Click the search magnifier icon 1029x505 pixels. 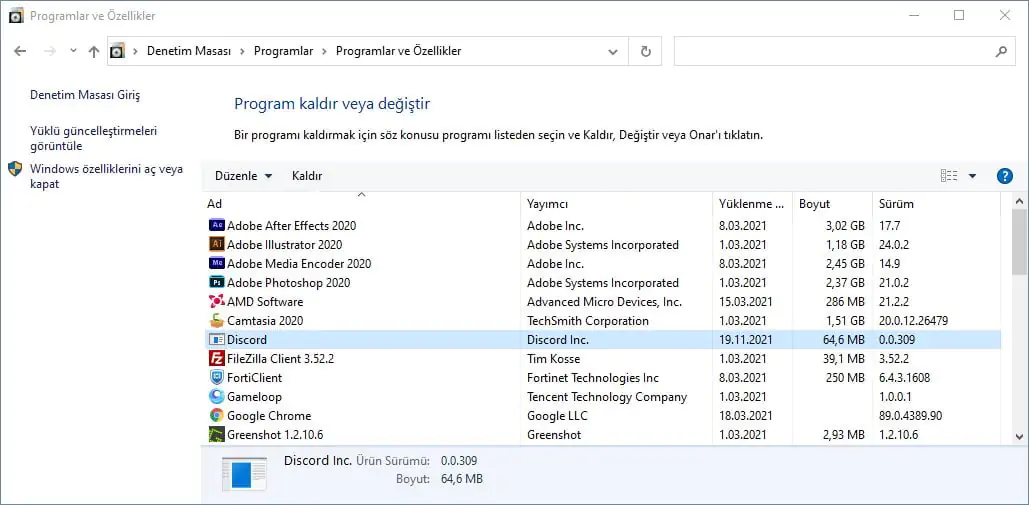tap(1001, 51)
